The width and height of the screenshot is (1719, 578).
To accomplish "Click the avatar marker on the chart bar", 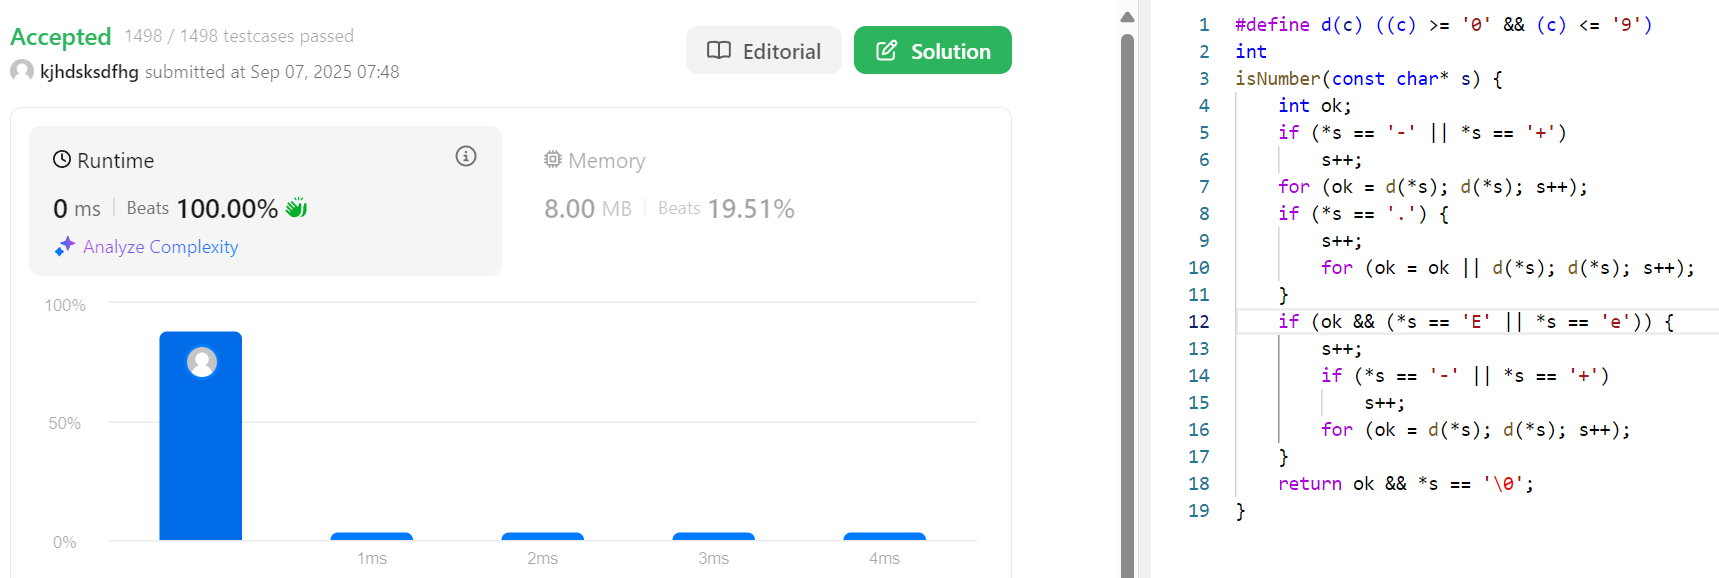I will tap(202, 362).
